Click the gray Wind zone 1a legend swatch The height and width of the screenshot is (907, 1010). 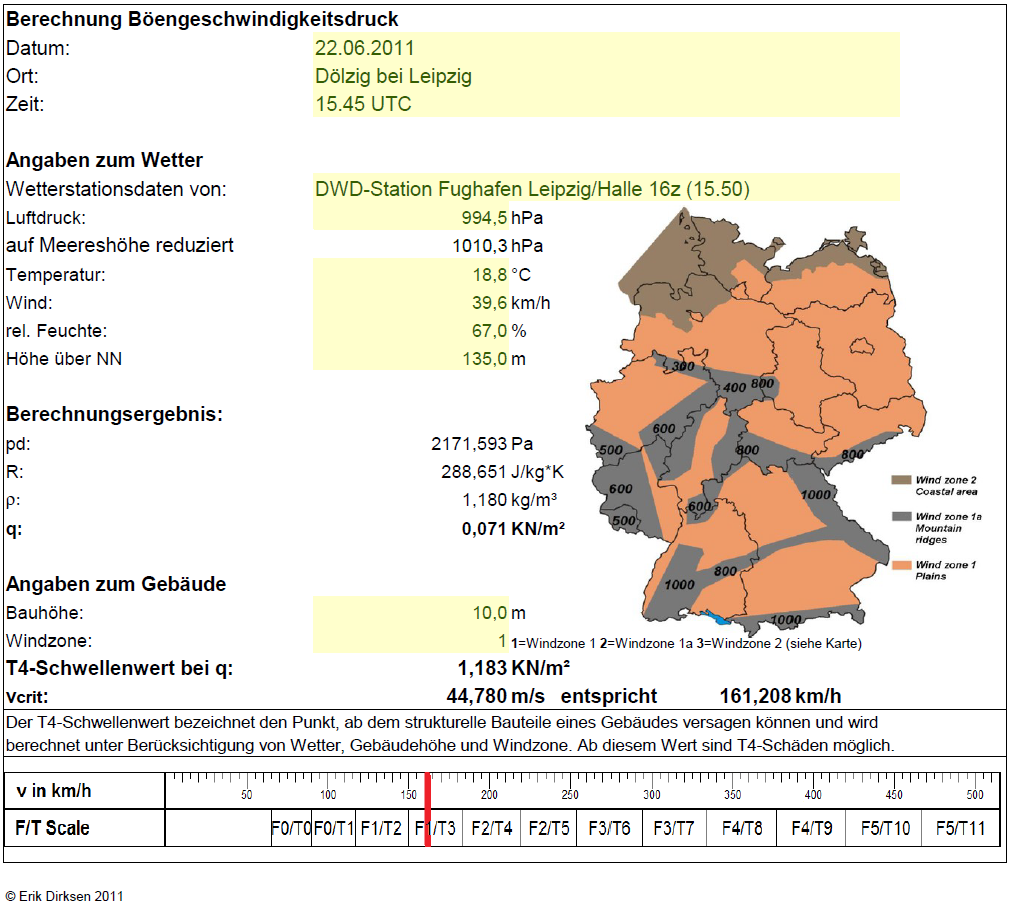pos(901,516)
